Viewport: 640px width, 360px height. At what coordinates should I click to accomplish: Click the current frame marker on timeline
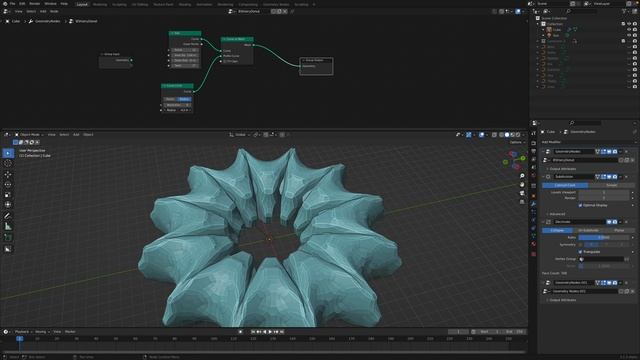[19, 338]
